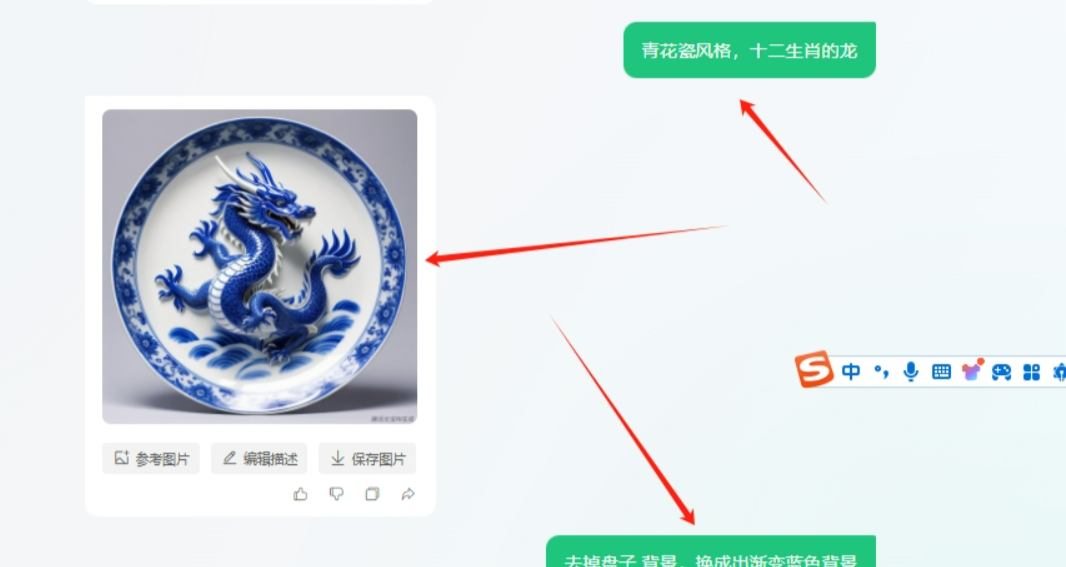Click the copy icon under the image

pos(372,494)
